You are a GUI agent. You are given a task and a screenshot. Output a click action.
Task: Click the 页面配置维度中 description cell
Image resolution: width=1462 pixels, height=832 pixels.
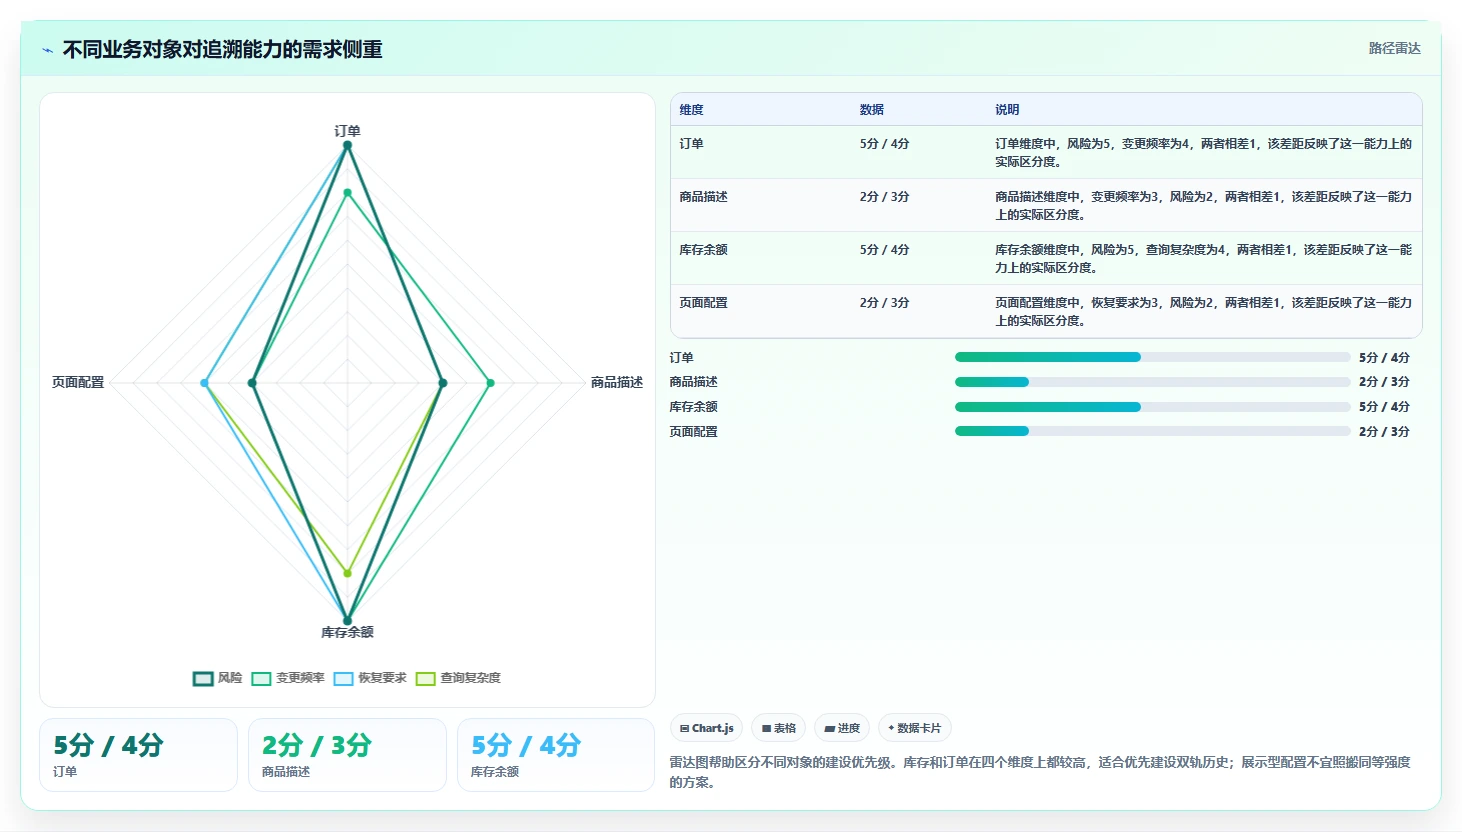pyautogui.click(x=1203, y=311)
